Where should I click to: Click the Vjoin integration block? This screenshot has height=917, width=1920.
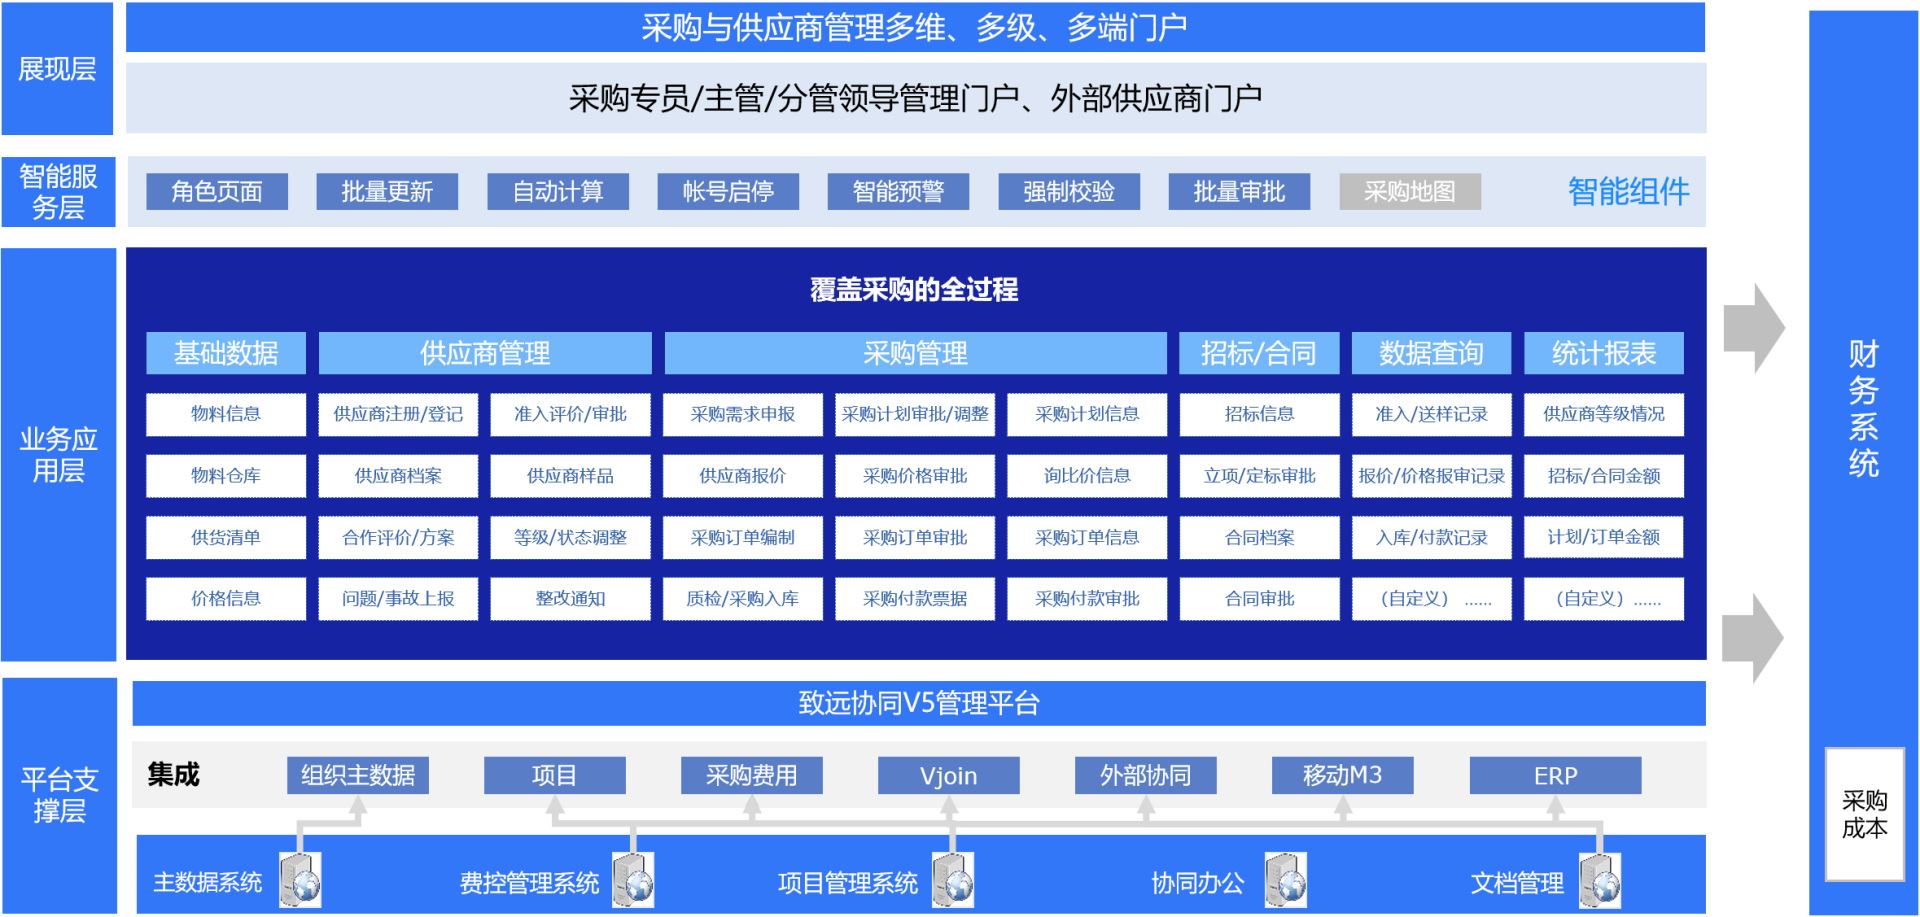(x=948, y=775)
